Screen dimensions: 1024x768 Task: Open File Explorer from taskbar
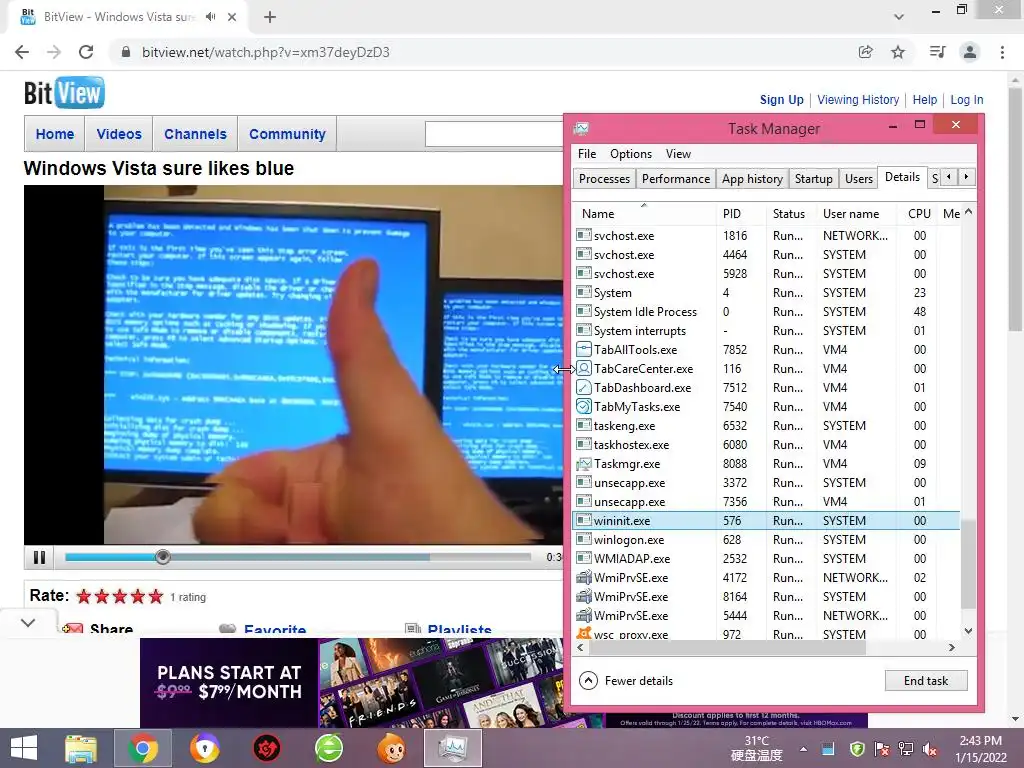coord(80,748)
